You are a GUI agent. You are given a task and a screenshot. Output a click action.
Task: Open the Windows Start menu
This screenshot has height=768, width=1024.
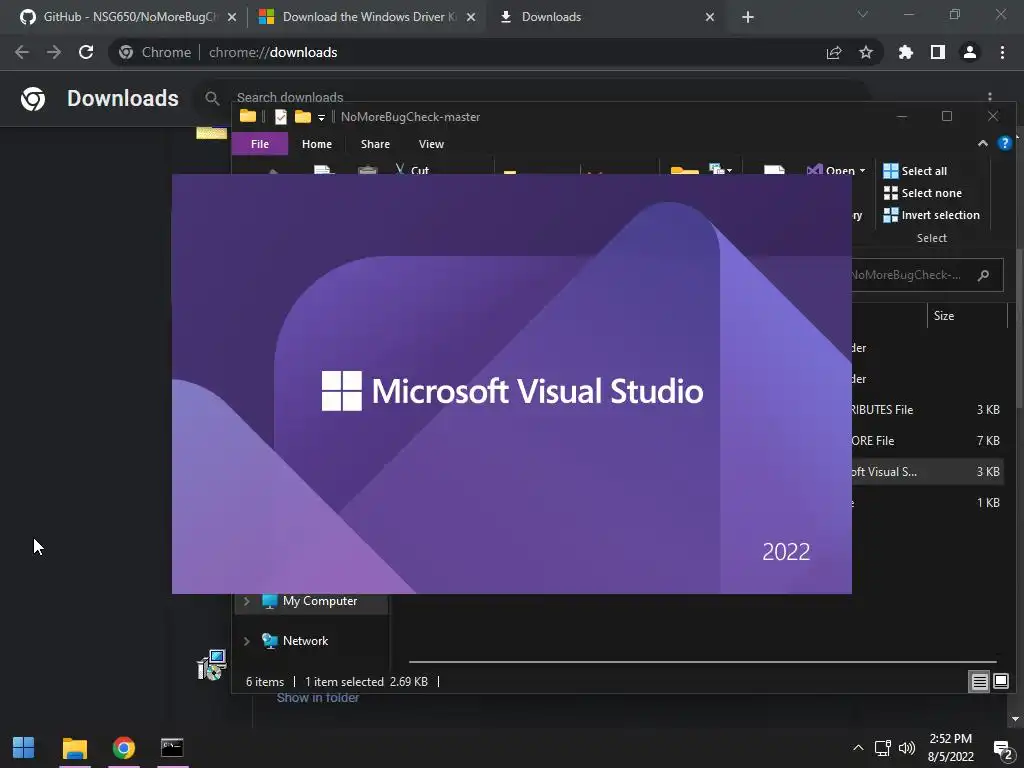24,748
